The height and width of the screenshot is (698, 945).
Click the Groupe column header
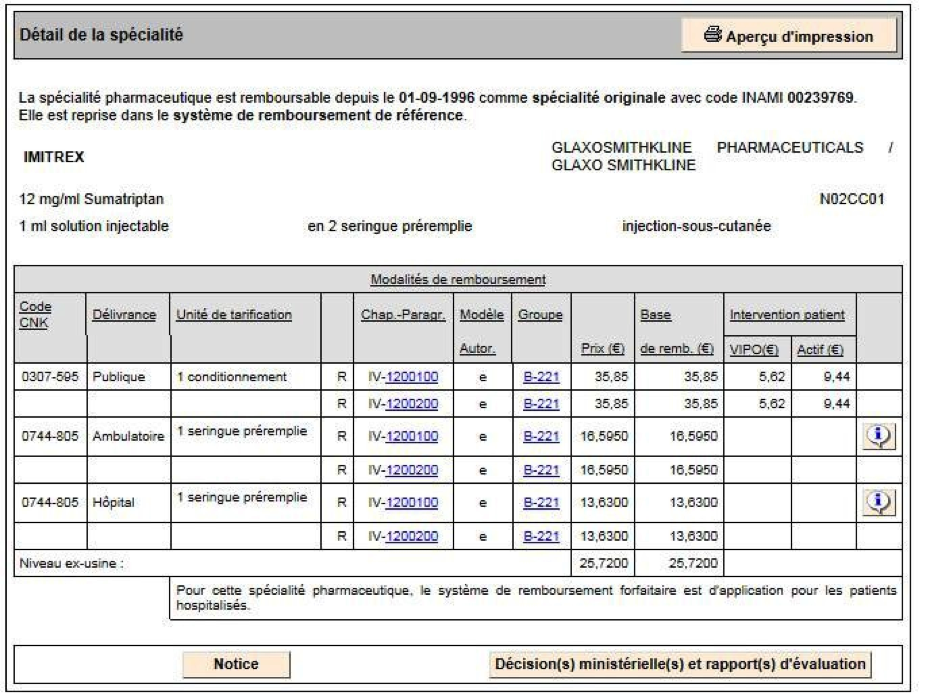point(540,315)
